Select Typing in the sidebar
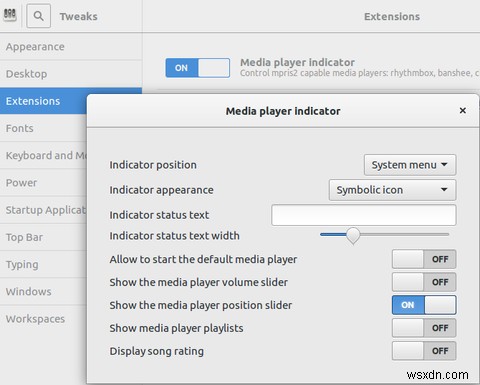Screen dimensions: 480x385 pyautogui.click(x=43, y=264)
